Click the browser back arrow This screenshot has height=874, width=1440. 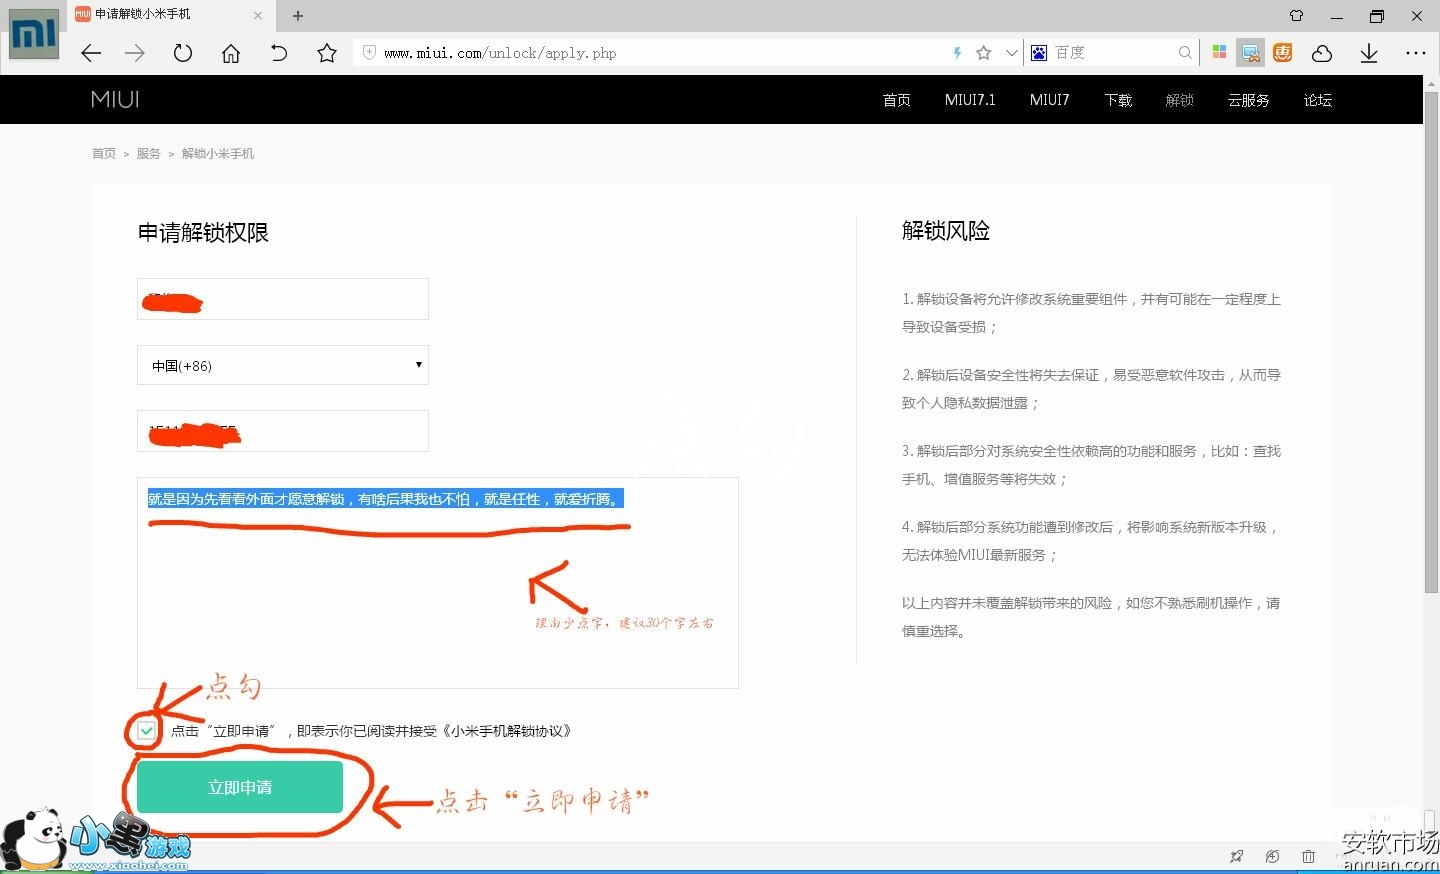tap(91, 53)
